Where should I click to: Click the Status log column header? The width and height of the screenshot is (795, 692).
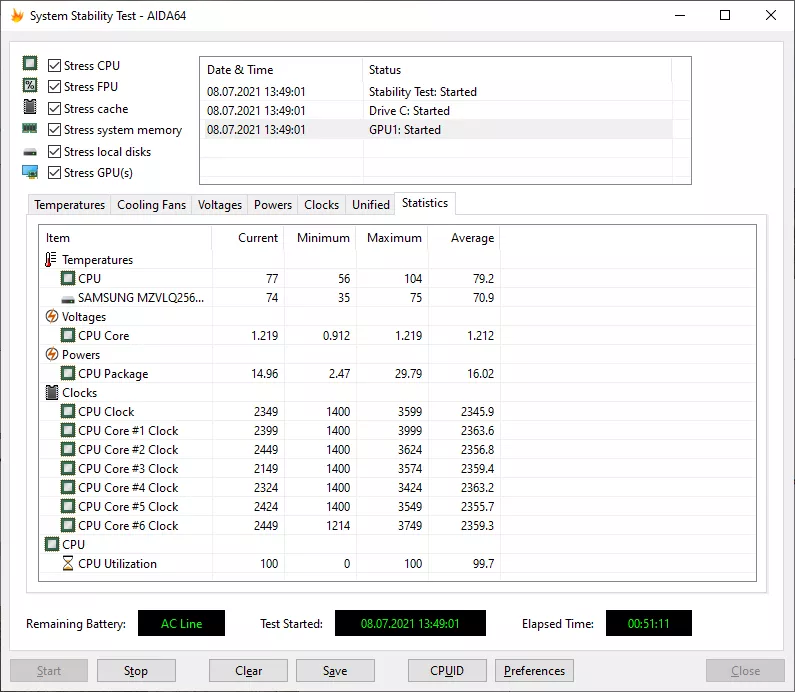(x=517, y=69)
